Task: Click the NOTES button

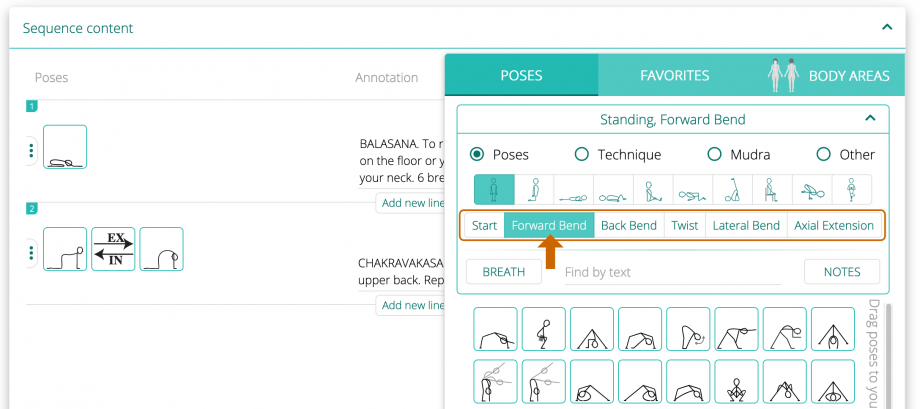Action: (x=842, y=272)
